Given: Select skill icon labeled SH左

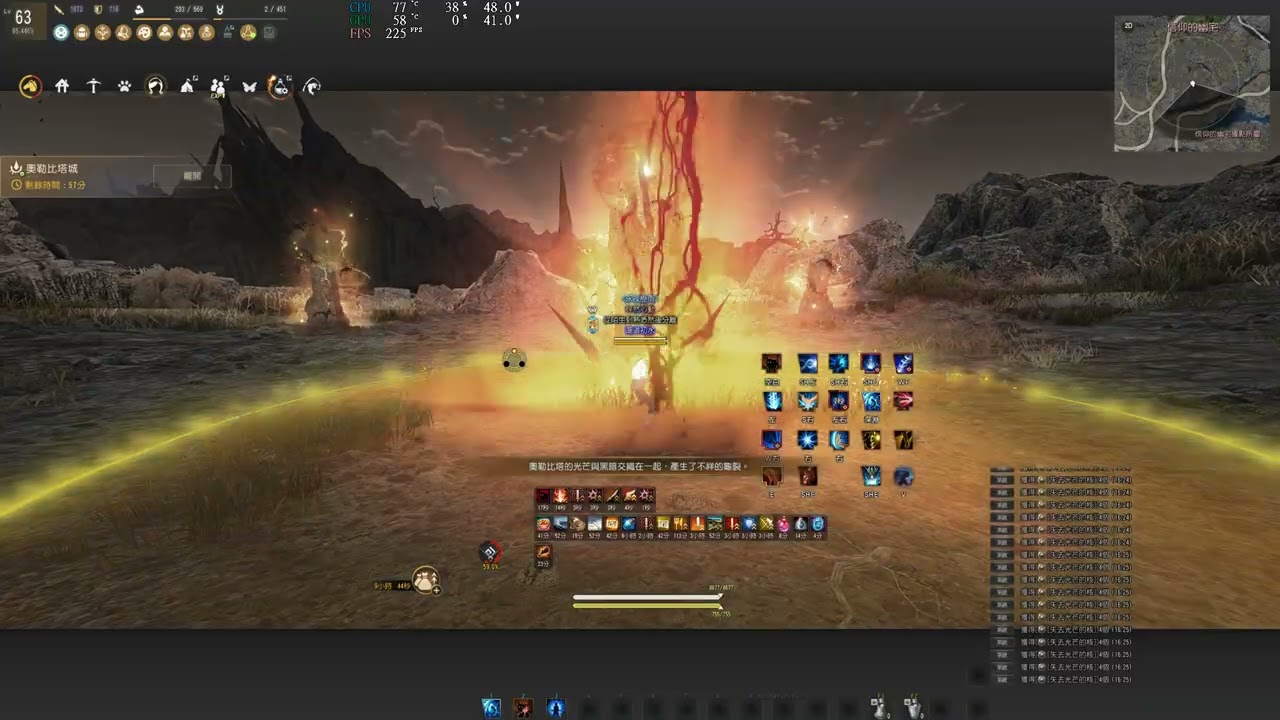Looking at the screenshot, I should point(808,363).
